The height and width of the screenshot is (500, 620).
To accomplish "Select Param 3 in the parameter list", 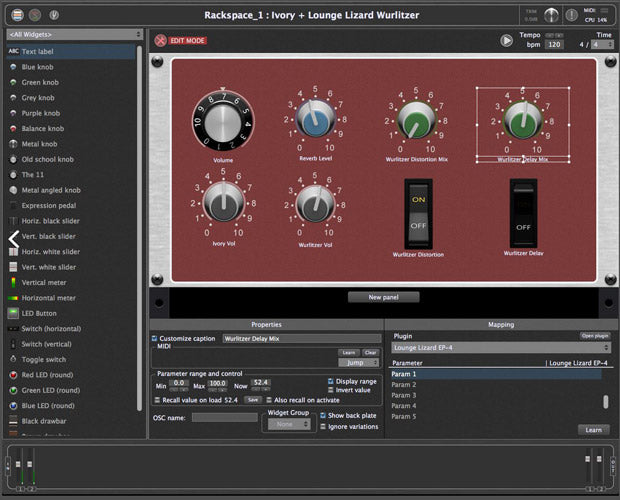I will coord(496,395).
